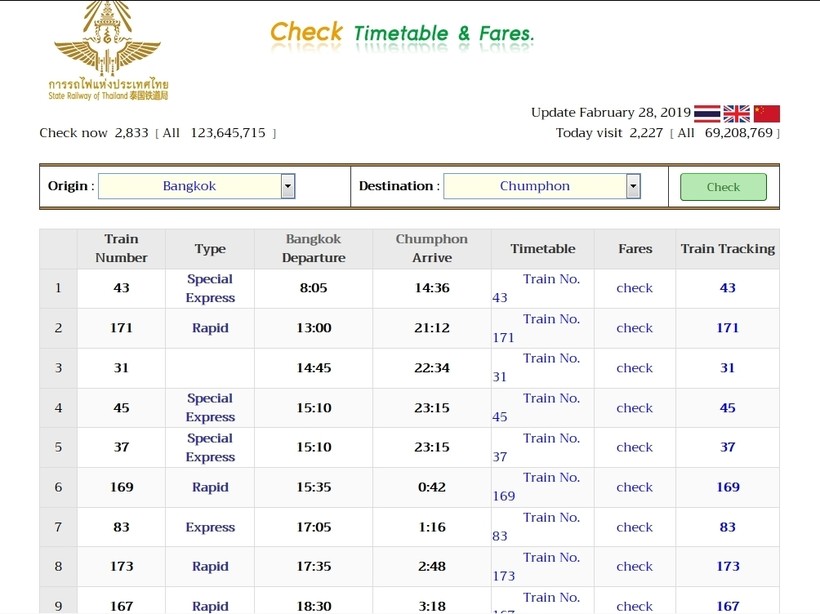The image size is (820, 614).
Task: Select the British flag for English
Action: click(x=737, y=113)
